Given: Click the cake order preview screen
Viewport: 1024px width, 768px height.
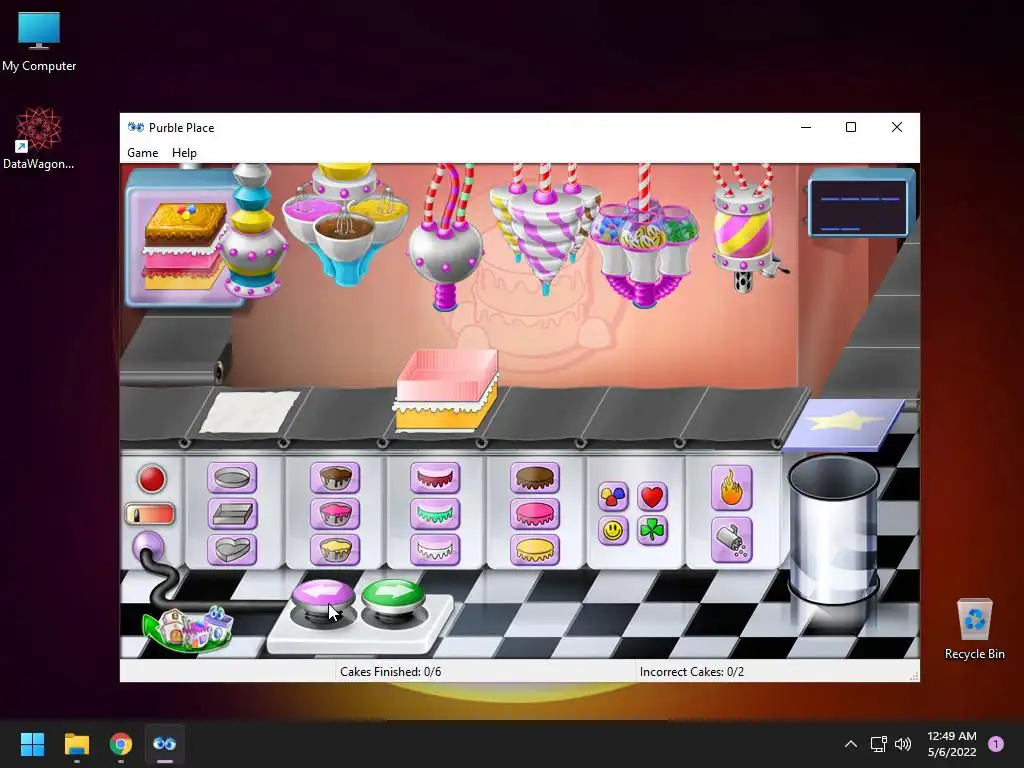Looking at the screenshot, I should [184, 238].
